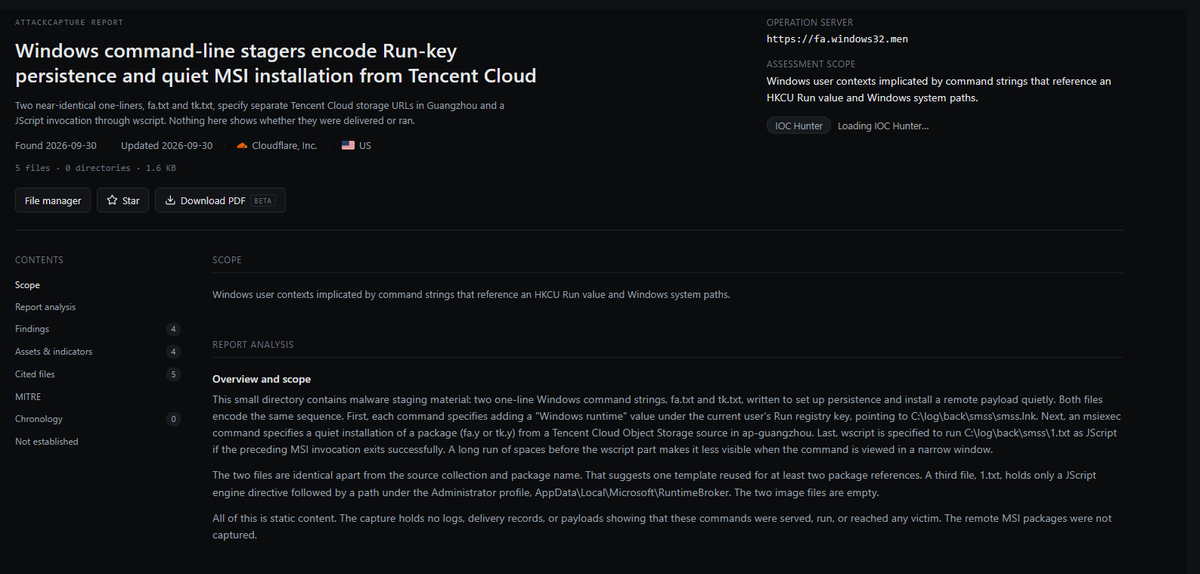1200x574 pixels.
Task: Click the Findings count badge
Action: point(173,329)
